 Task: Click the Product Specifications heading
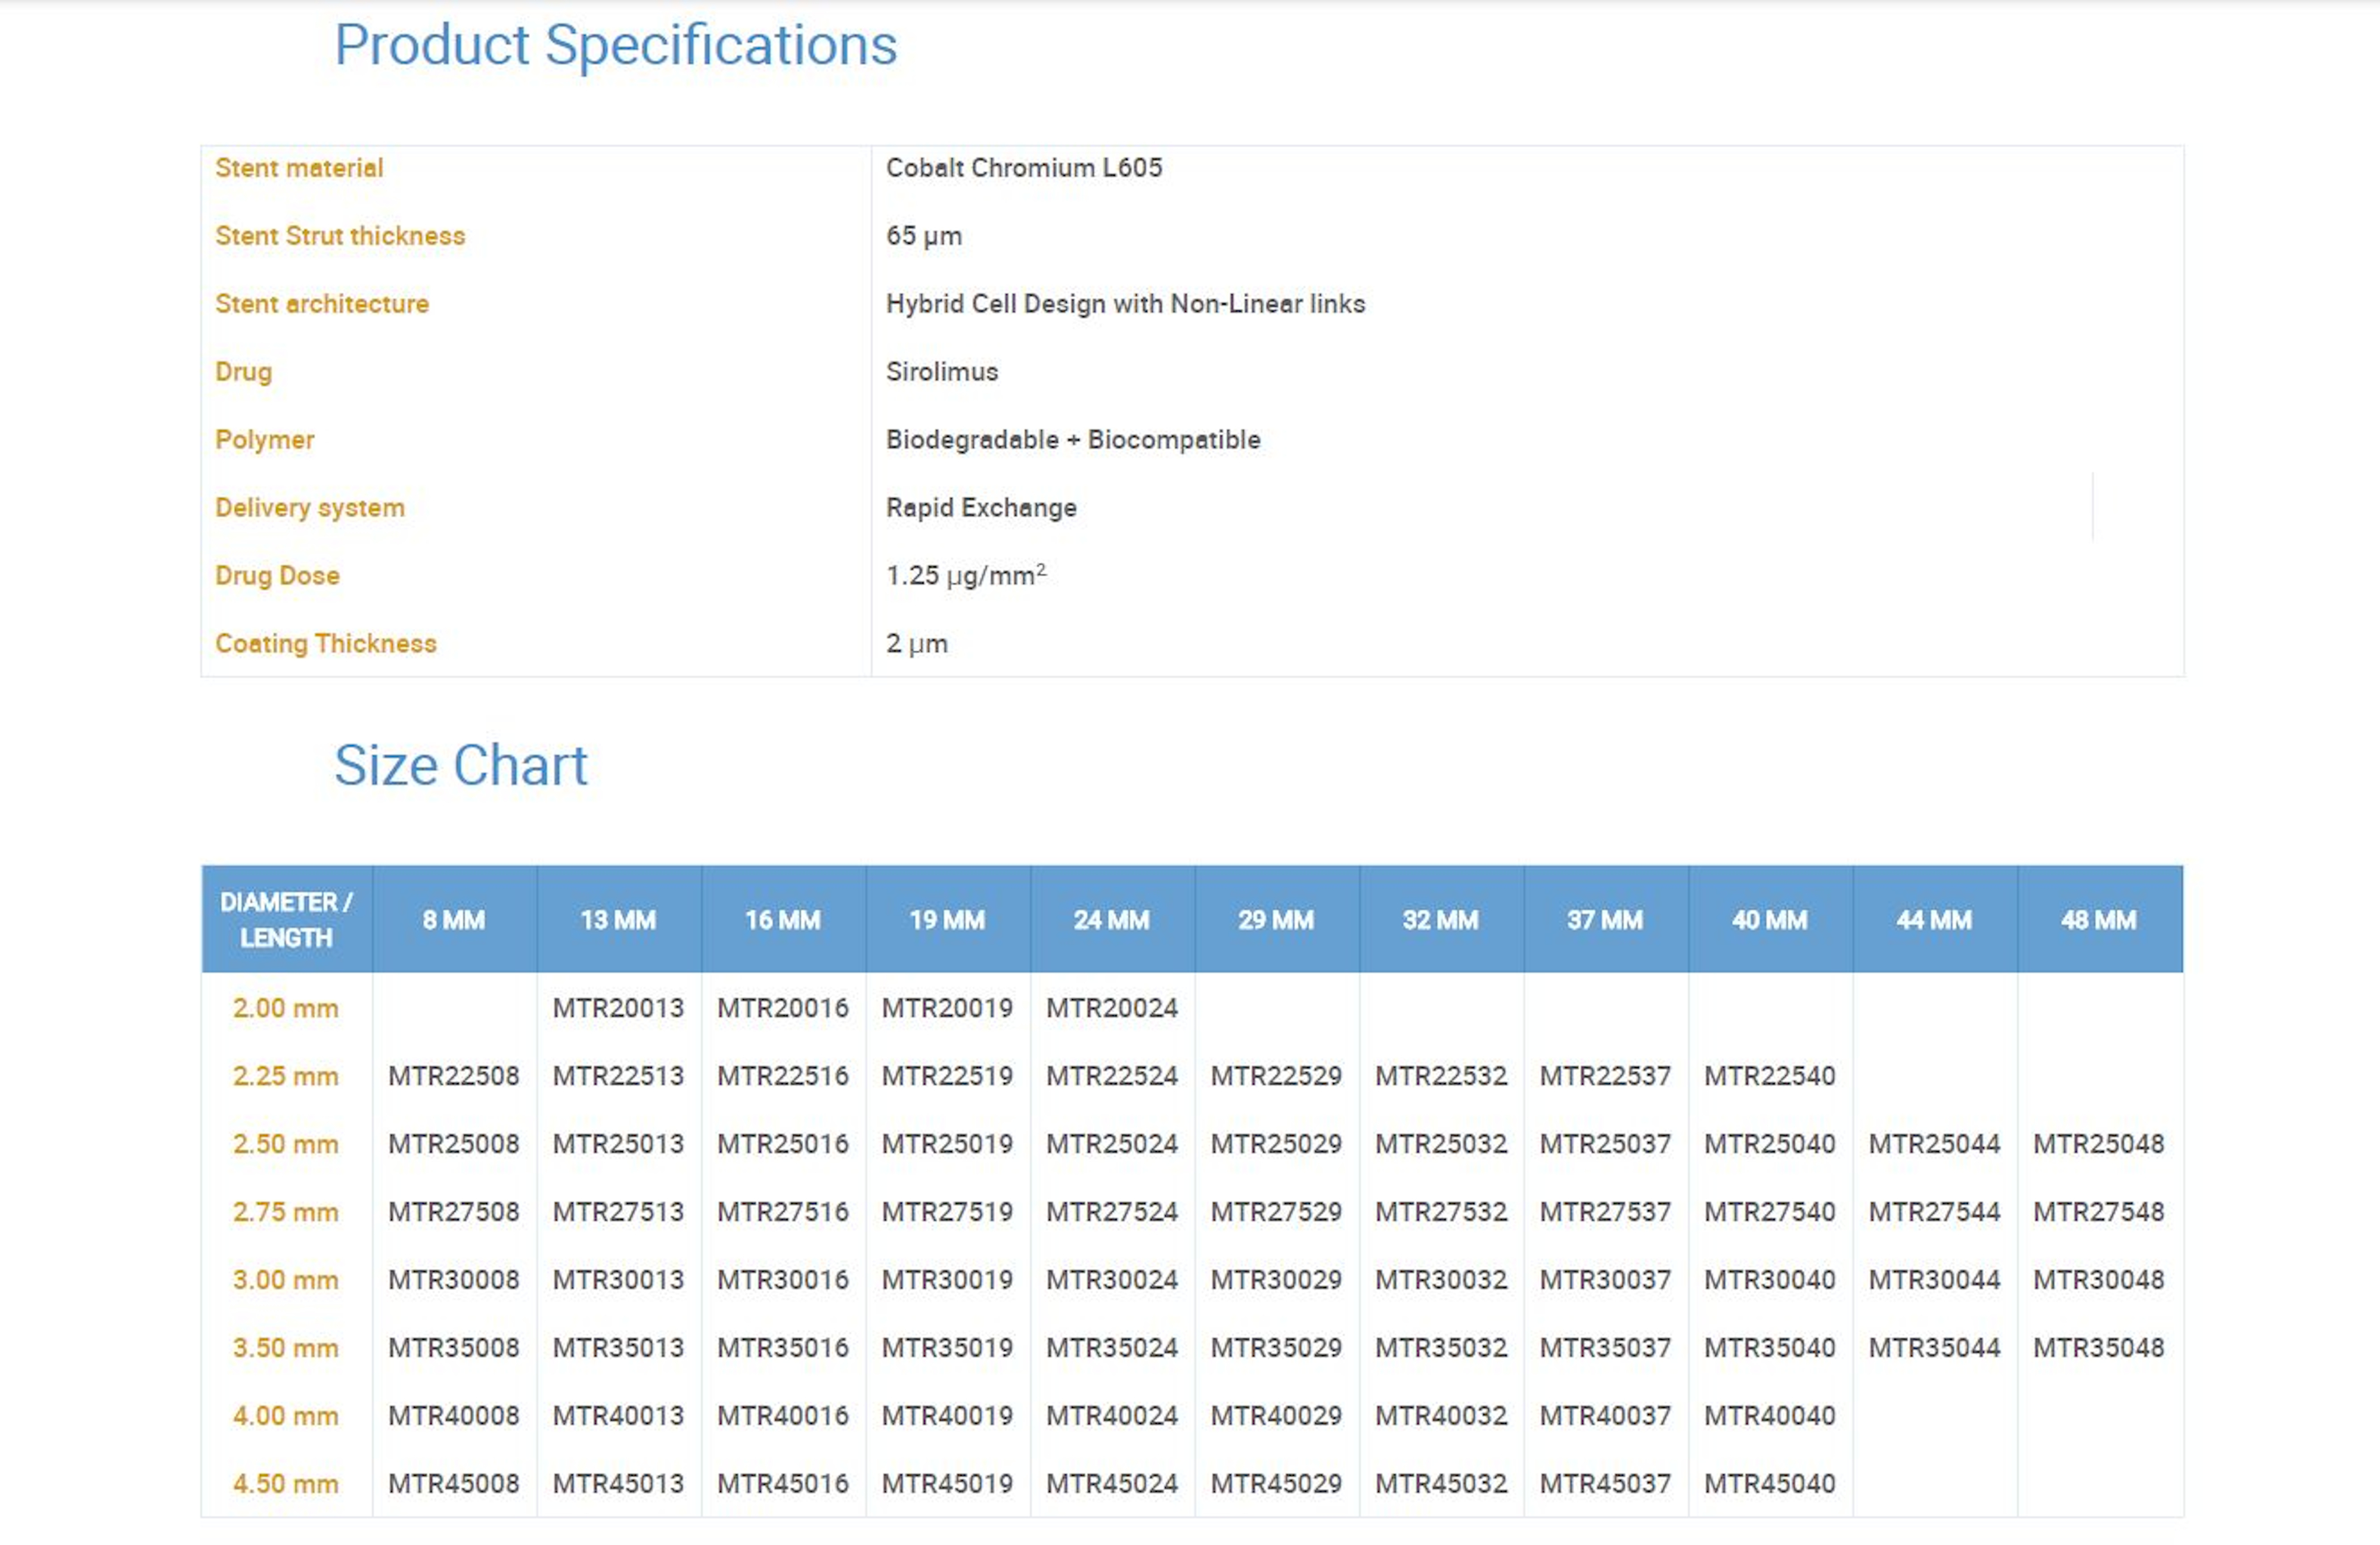pos(615,46)
